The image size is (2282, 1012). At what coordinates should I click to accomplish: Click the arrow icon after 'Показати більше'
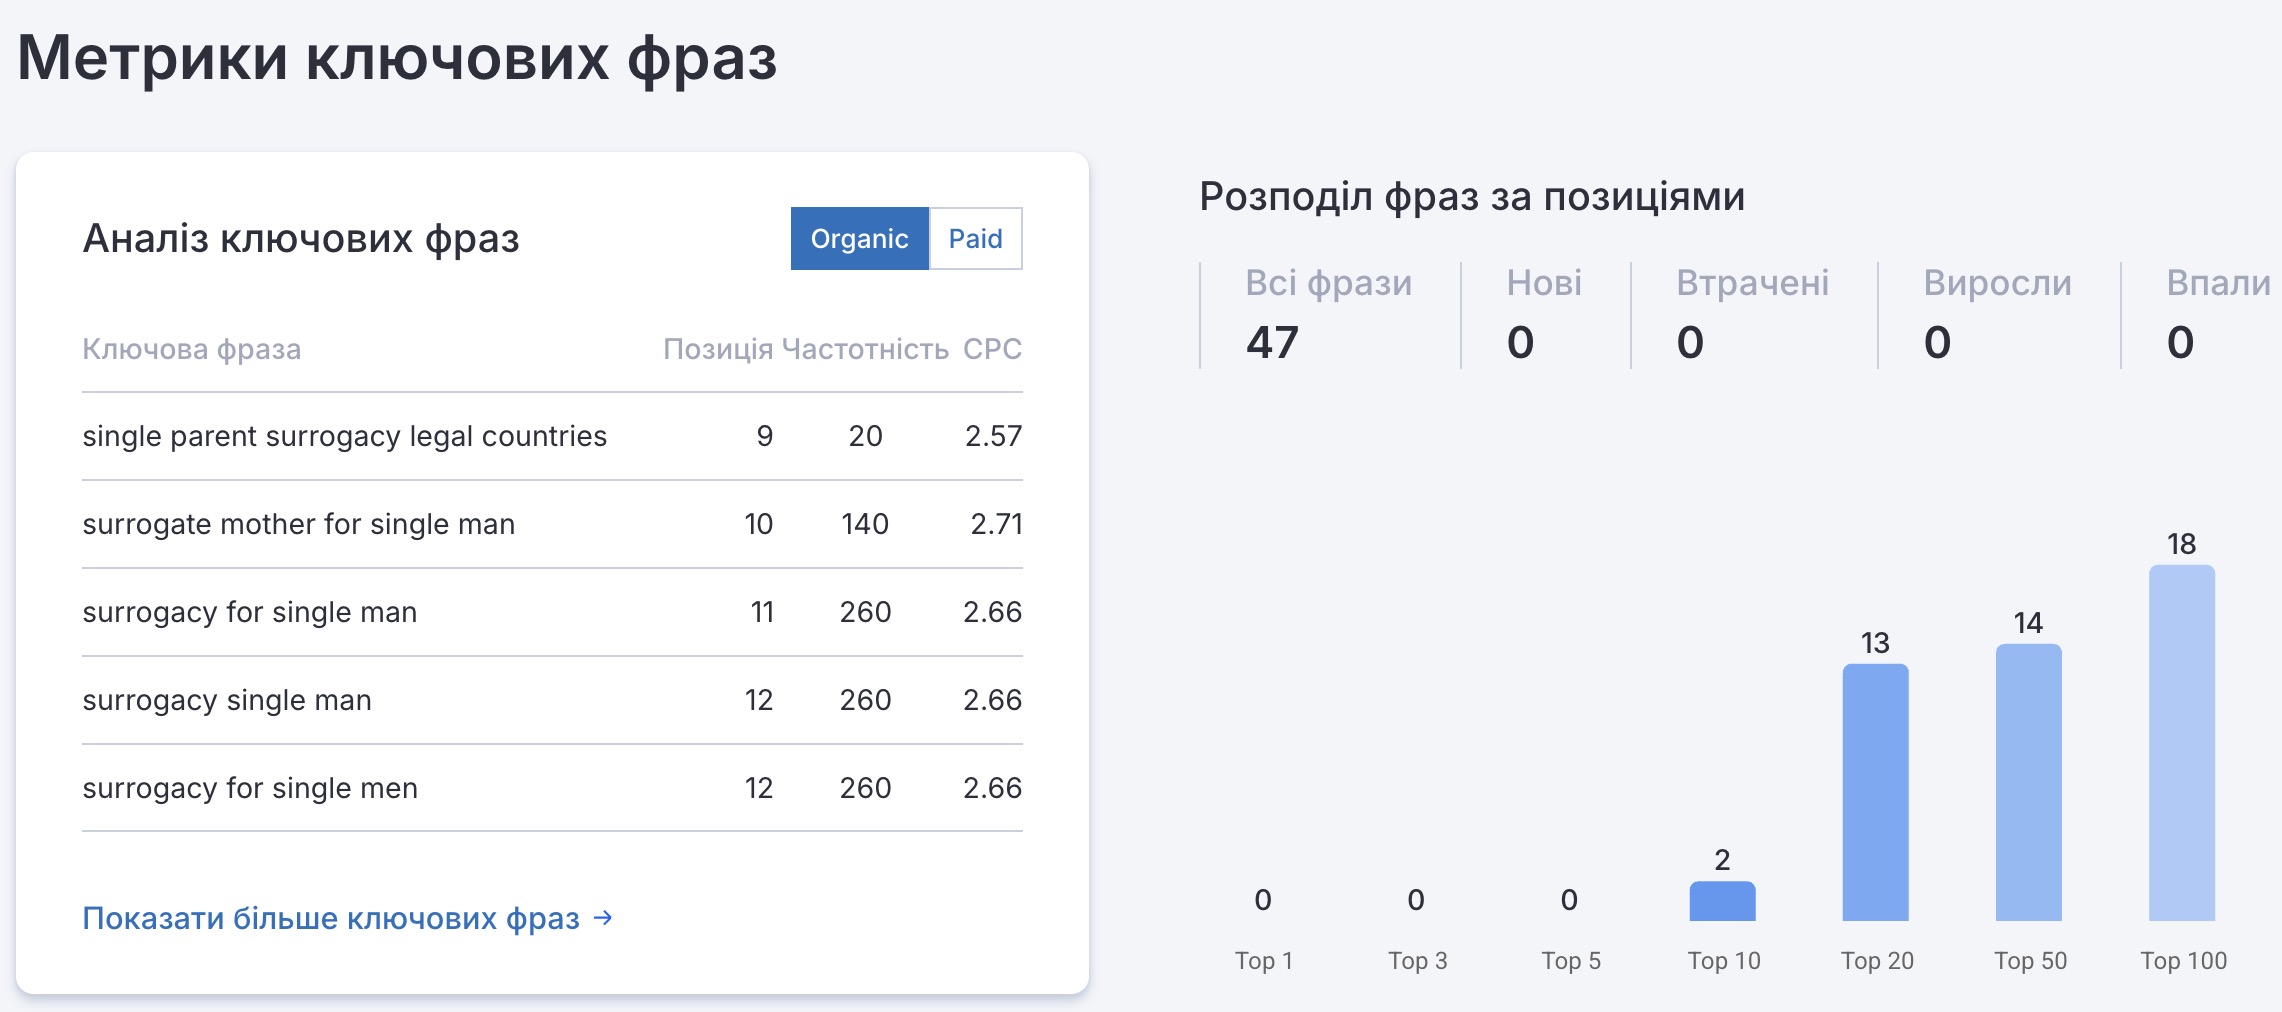[x=603, y=917]
